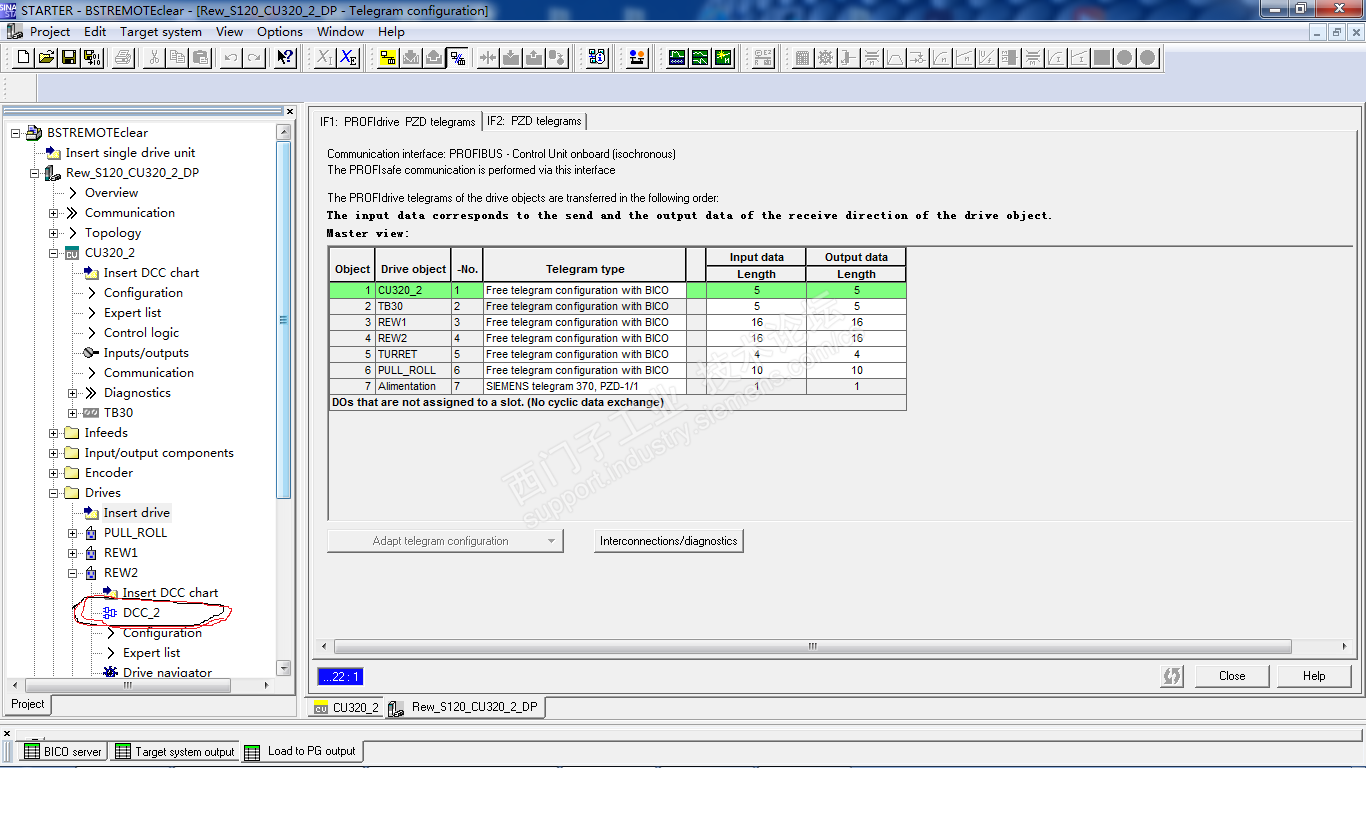Open the Project menu
The image size is (1366, 820).
click(50, 32)
